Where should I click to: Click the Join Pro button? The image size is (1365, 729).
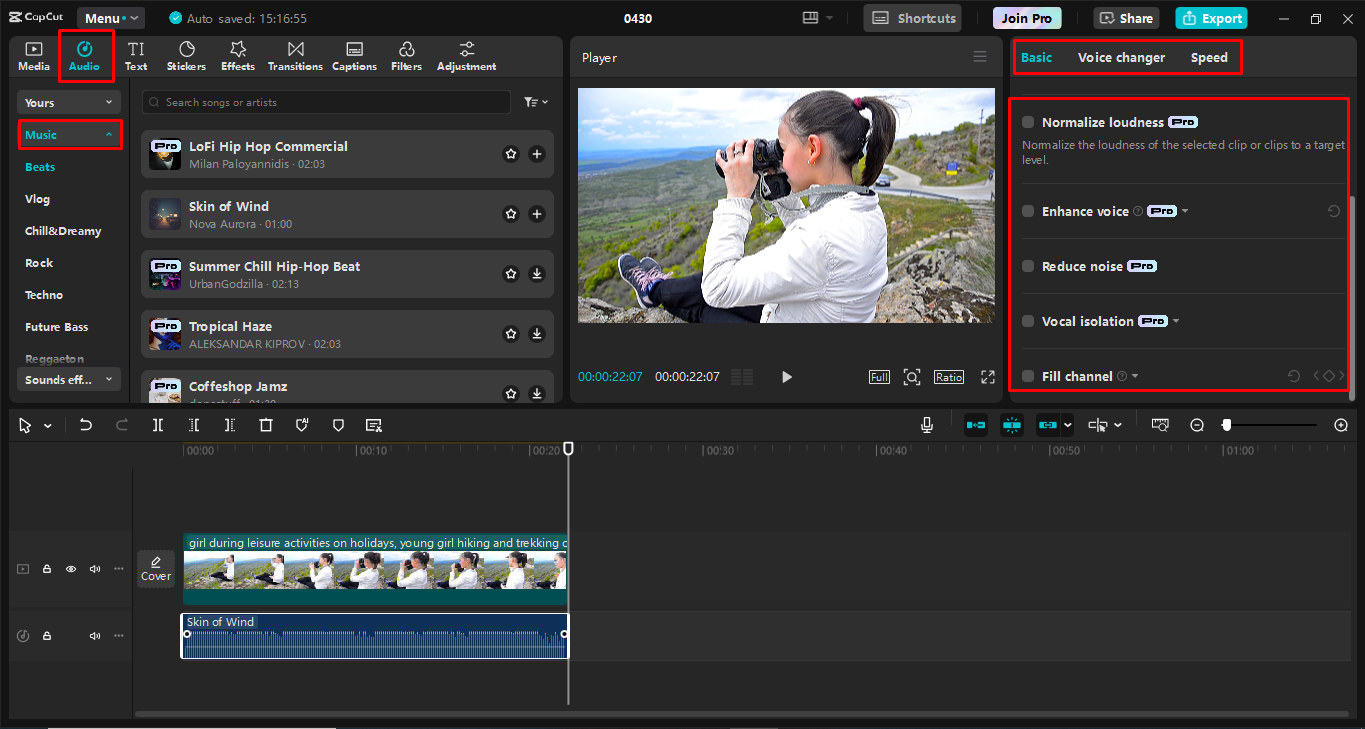click(x=1026, y=17)
